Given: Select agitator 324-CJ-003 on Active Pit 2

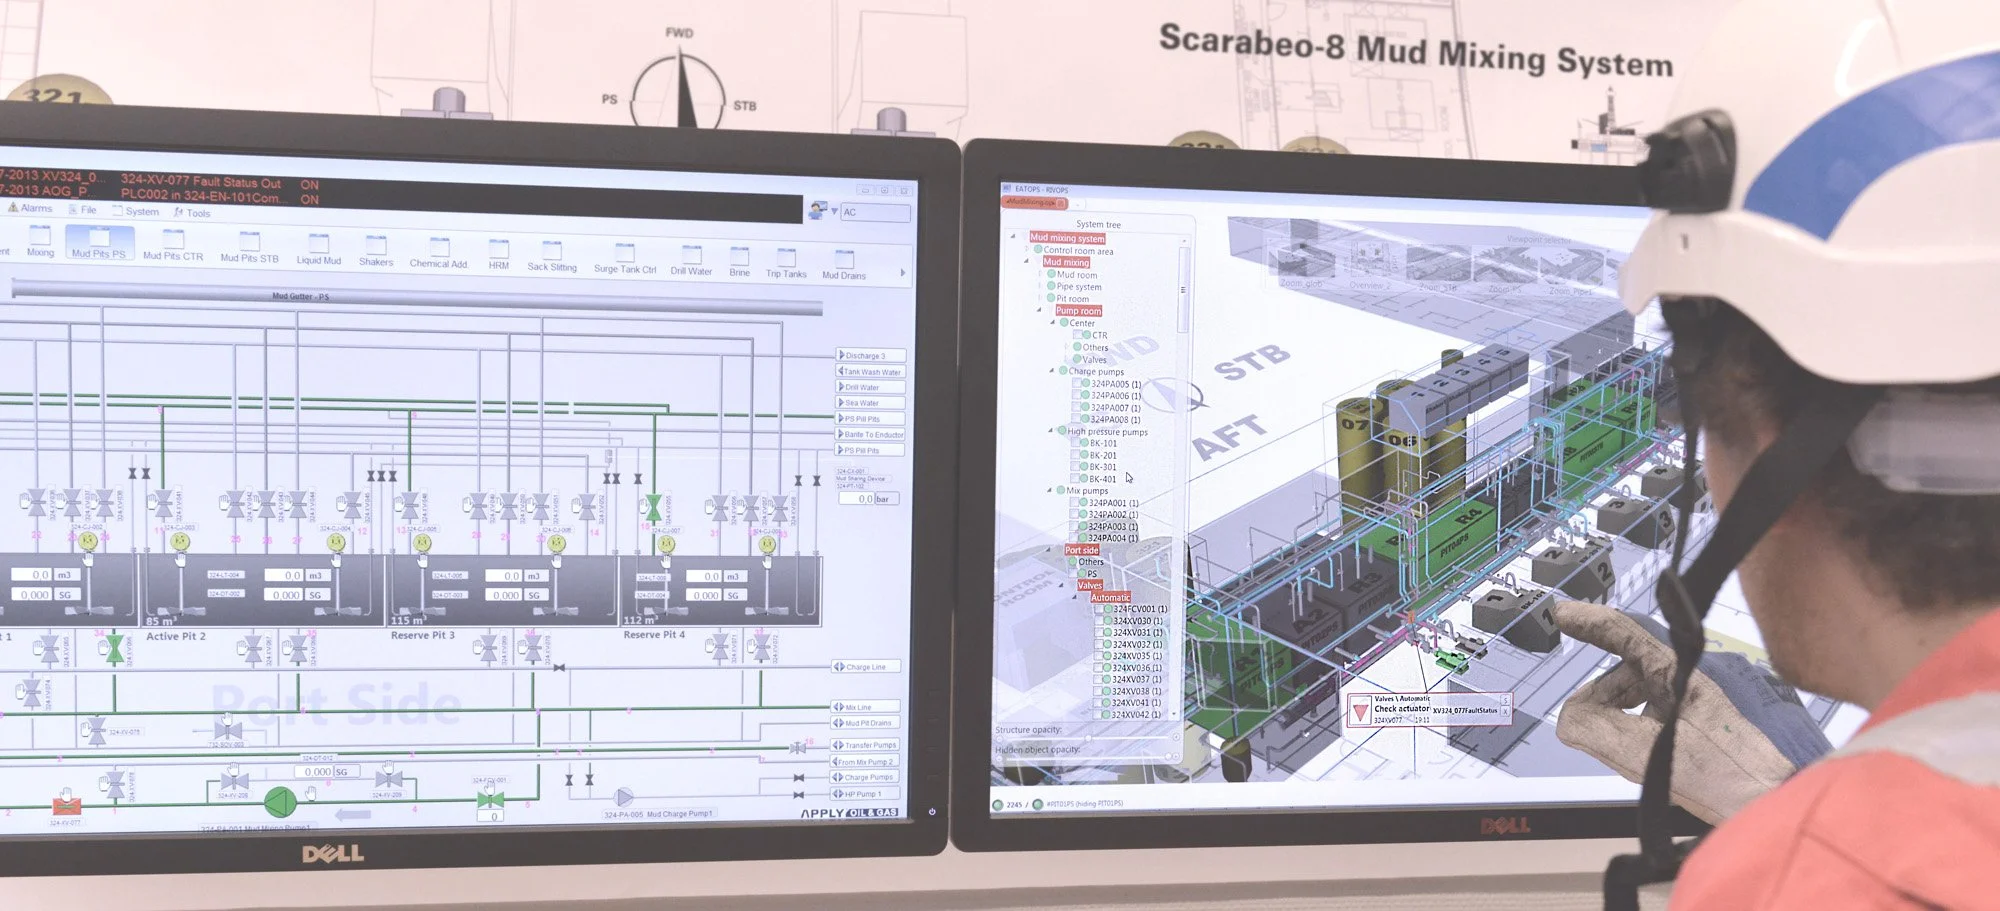Looking at the screenshot, I should tap(180, 541).
